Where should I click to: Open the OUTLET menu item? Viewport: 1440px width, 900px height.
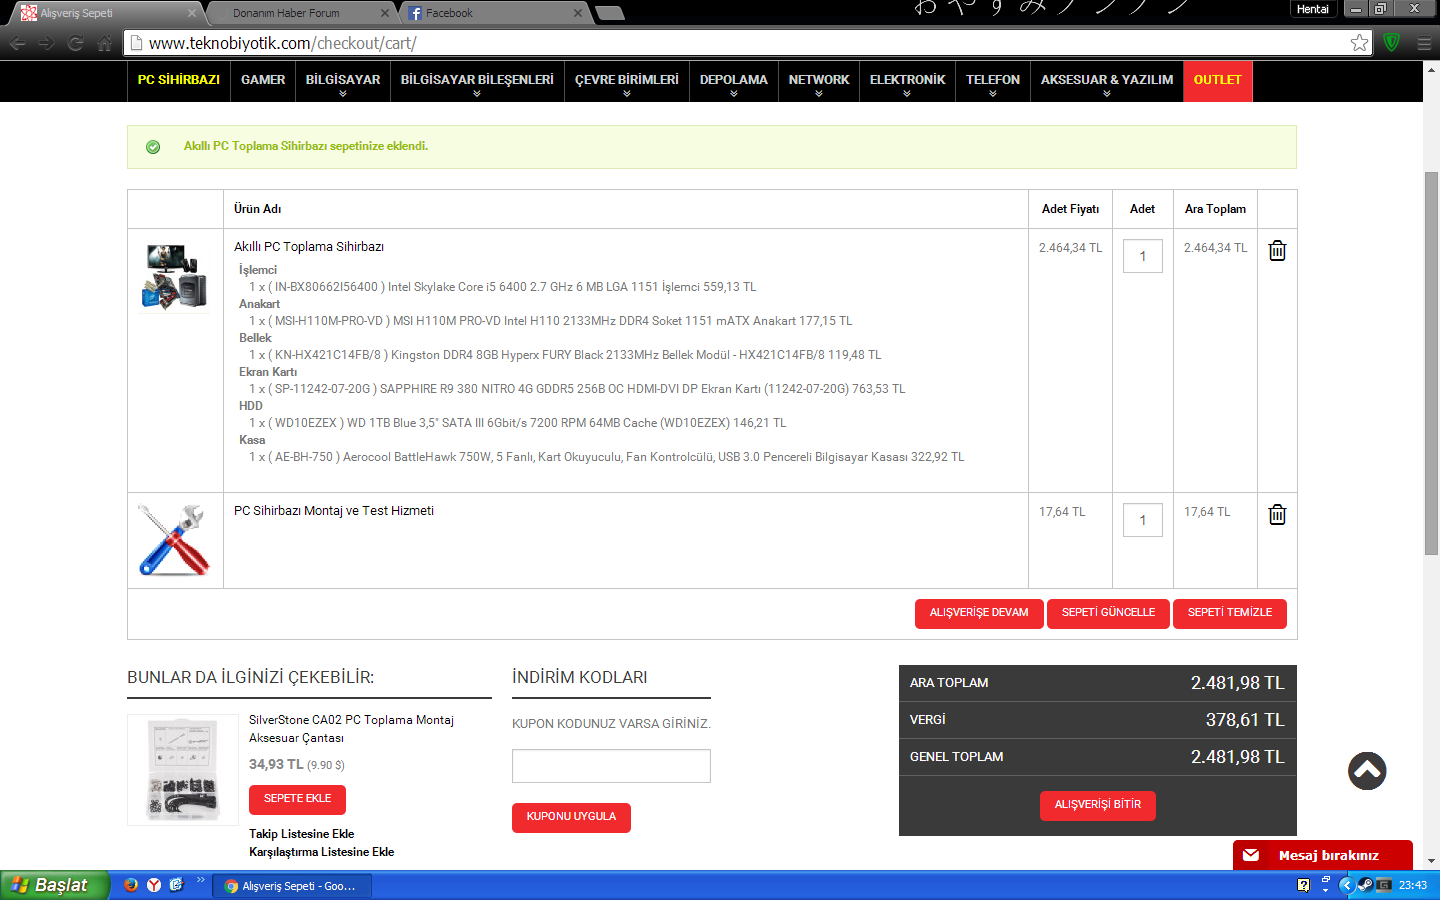click(1217, 80)
